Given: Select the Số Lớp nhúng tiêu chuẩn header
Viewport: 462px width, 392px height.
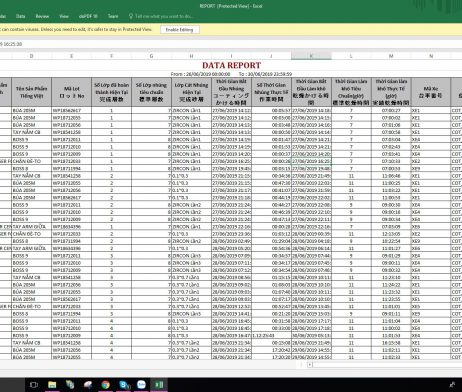Looking at the screenshot, I should pos(151,92).
